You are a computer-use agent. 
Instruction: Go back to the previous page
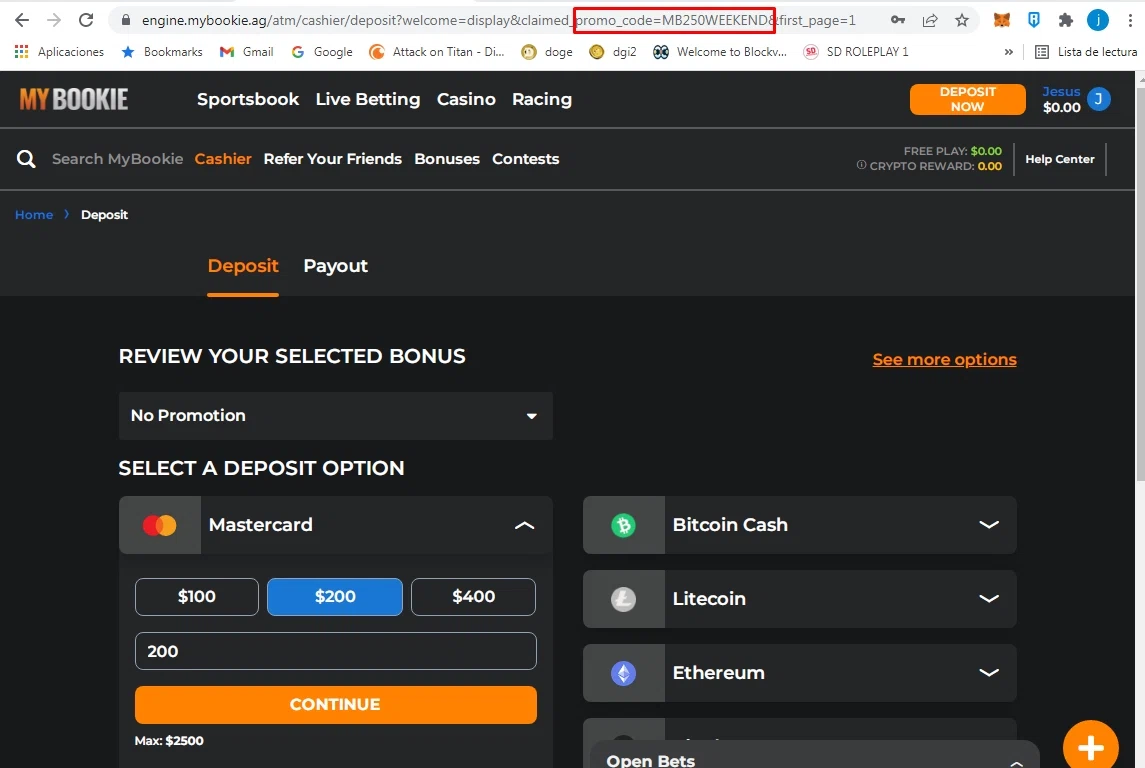pyautogui.click(x=22, y=20)
